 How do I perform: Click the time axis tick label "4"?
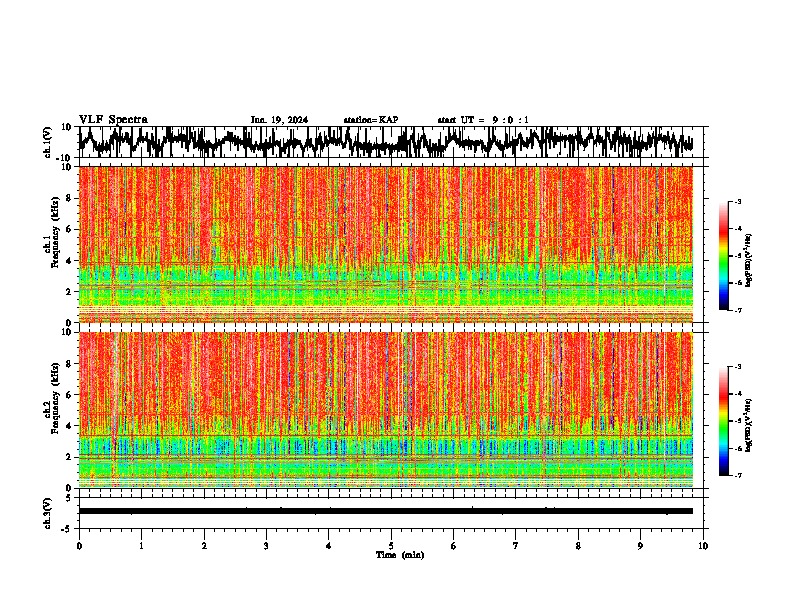tap(329, 546)
